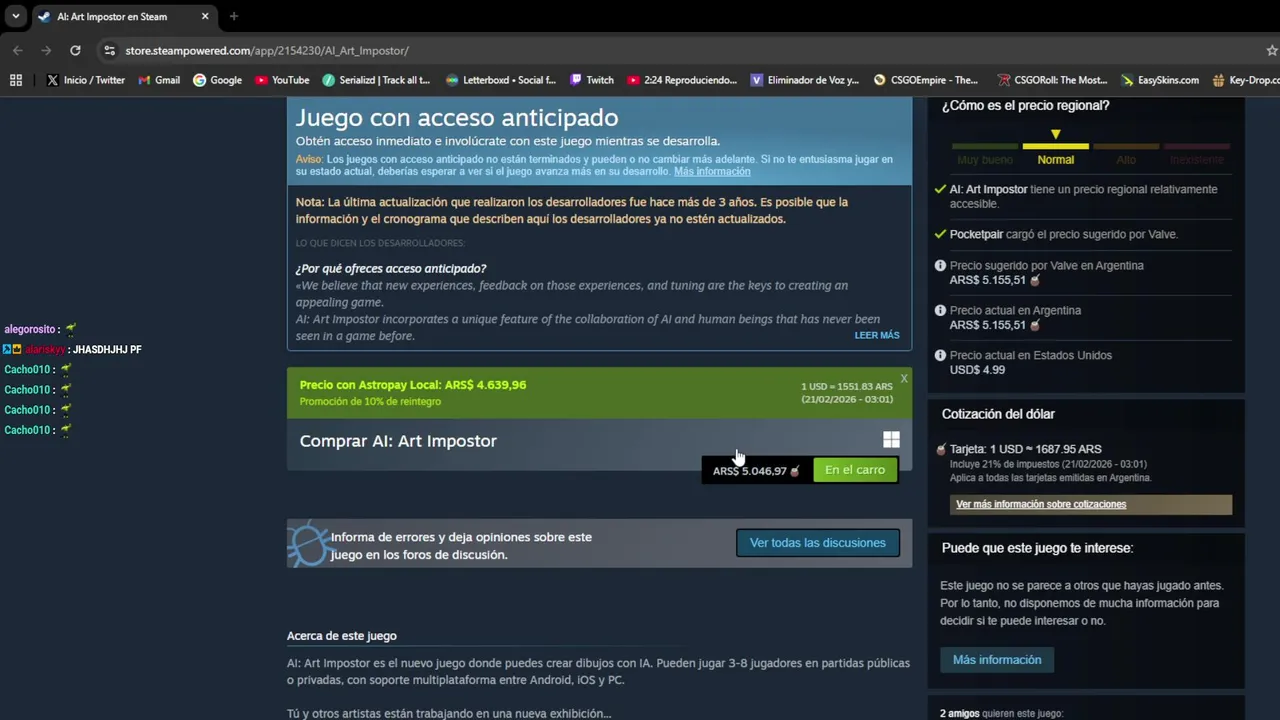The width and height of the screenshot is (1280, 720).
Task: Open the Eliminador de Voz bookmark
Action: [x=805, y=80]
